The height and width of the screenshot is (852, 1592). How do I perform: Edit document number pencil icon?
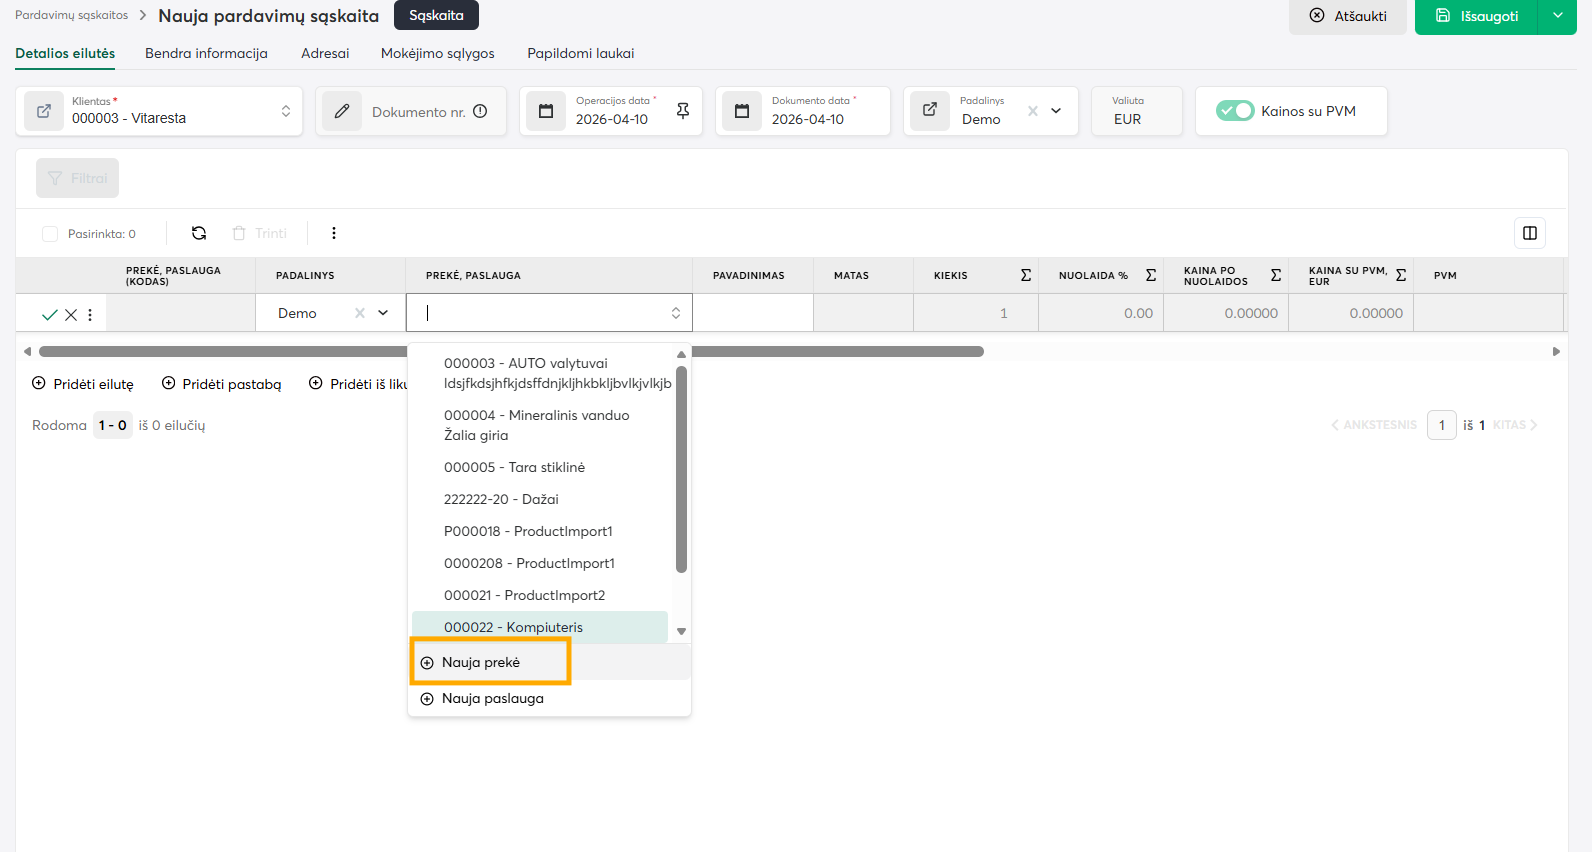[x=342, y=111]
